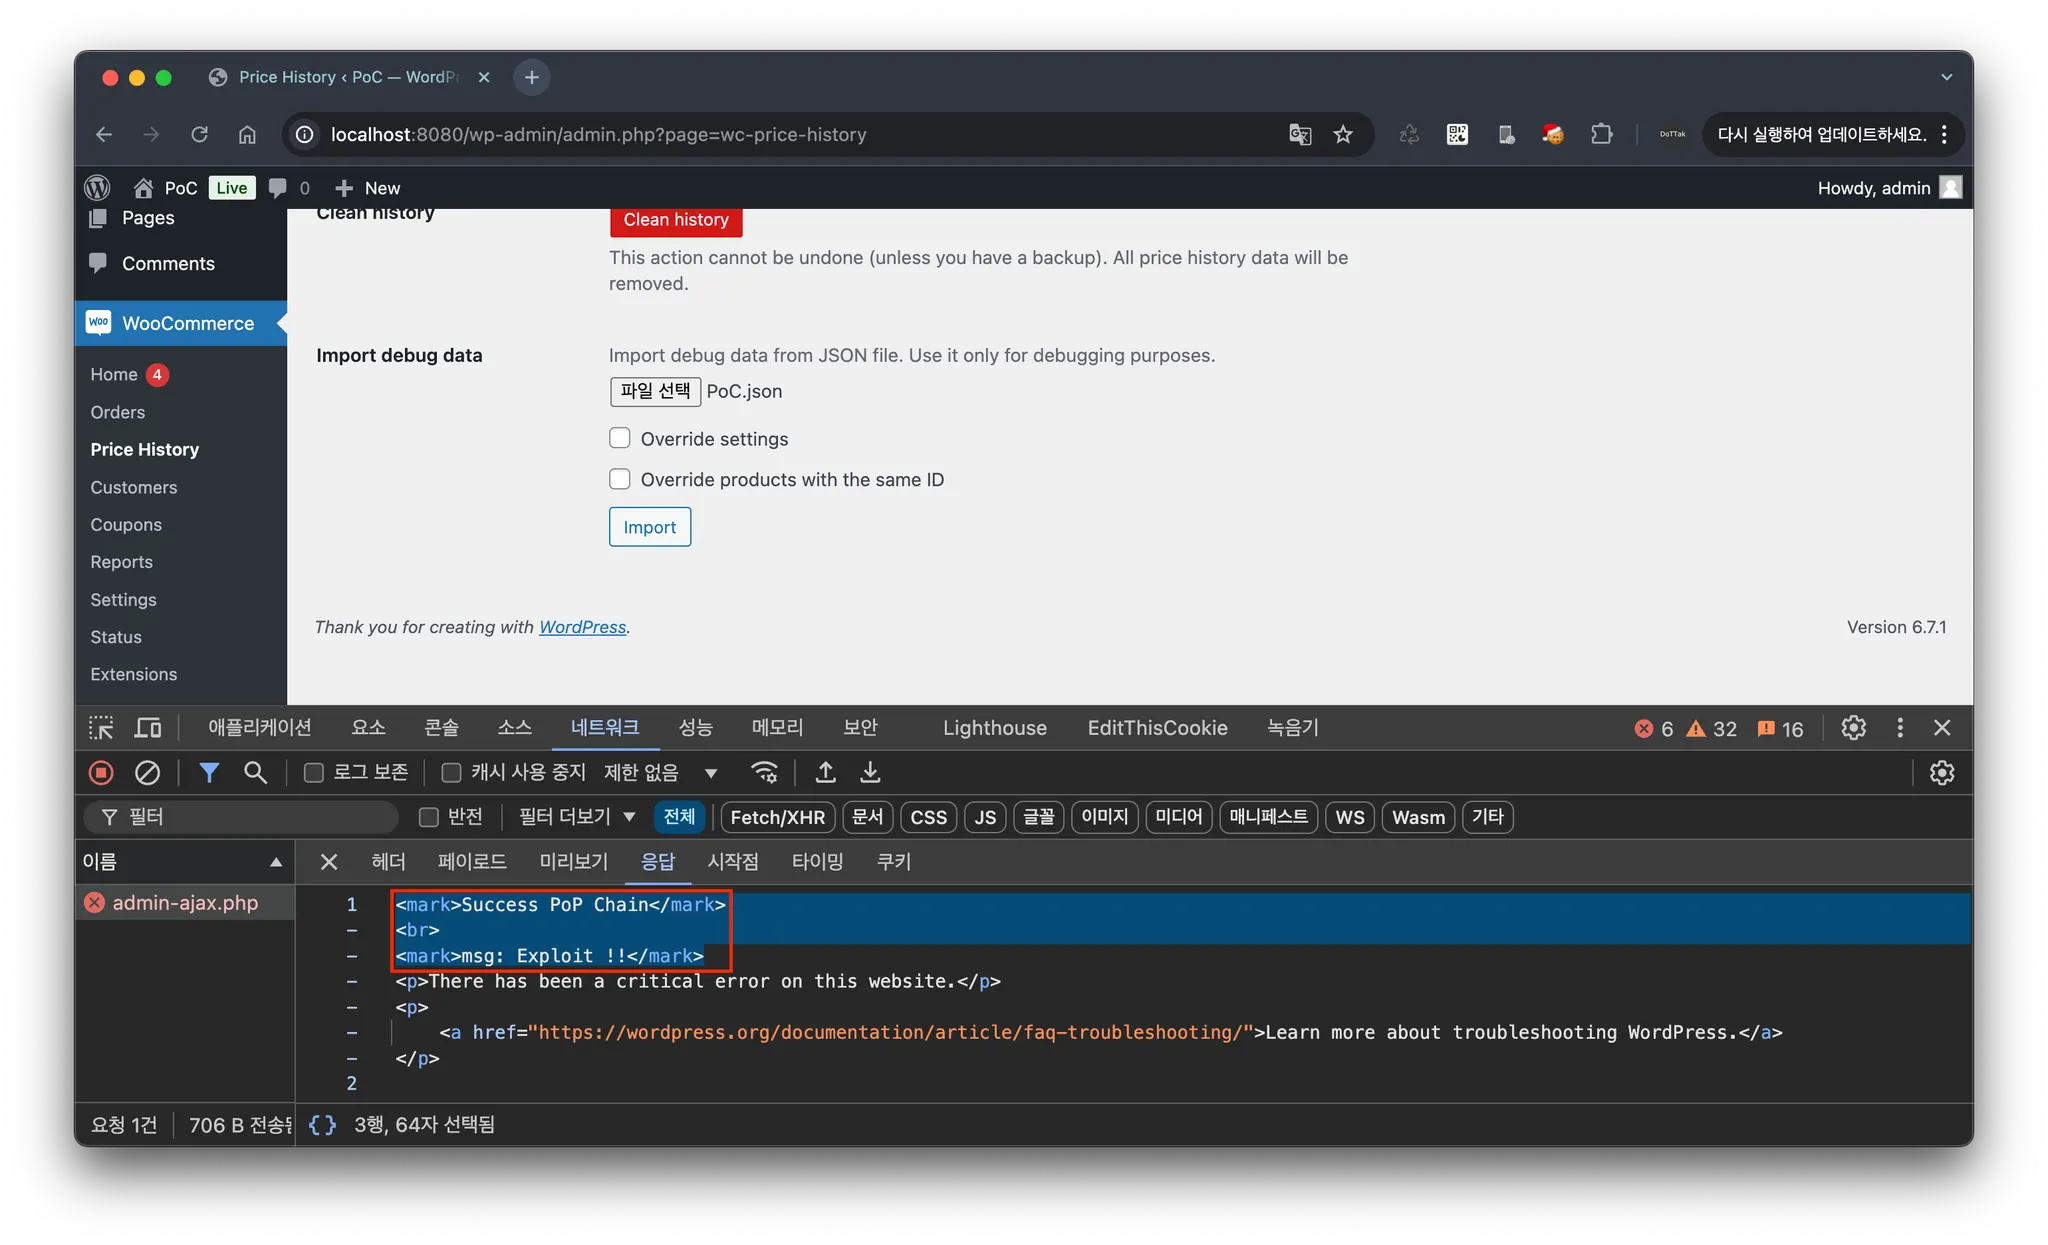Check Override products with the same ID
2048x1245 pixels.
pyautogui.click(x=620, y=480)
